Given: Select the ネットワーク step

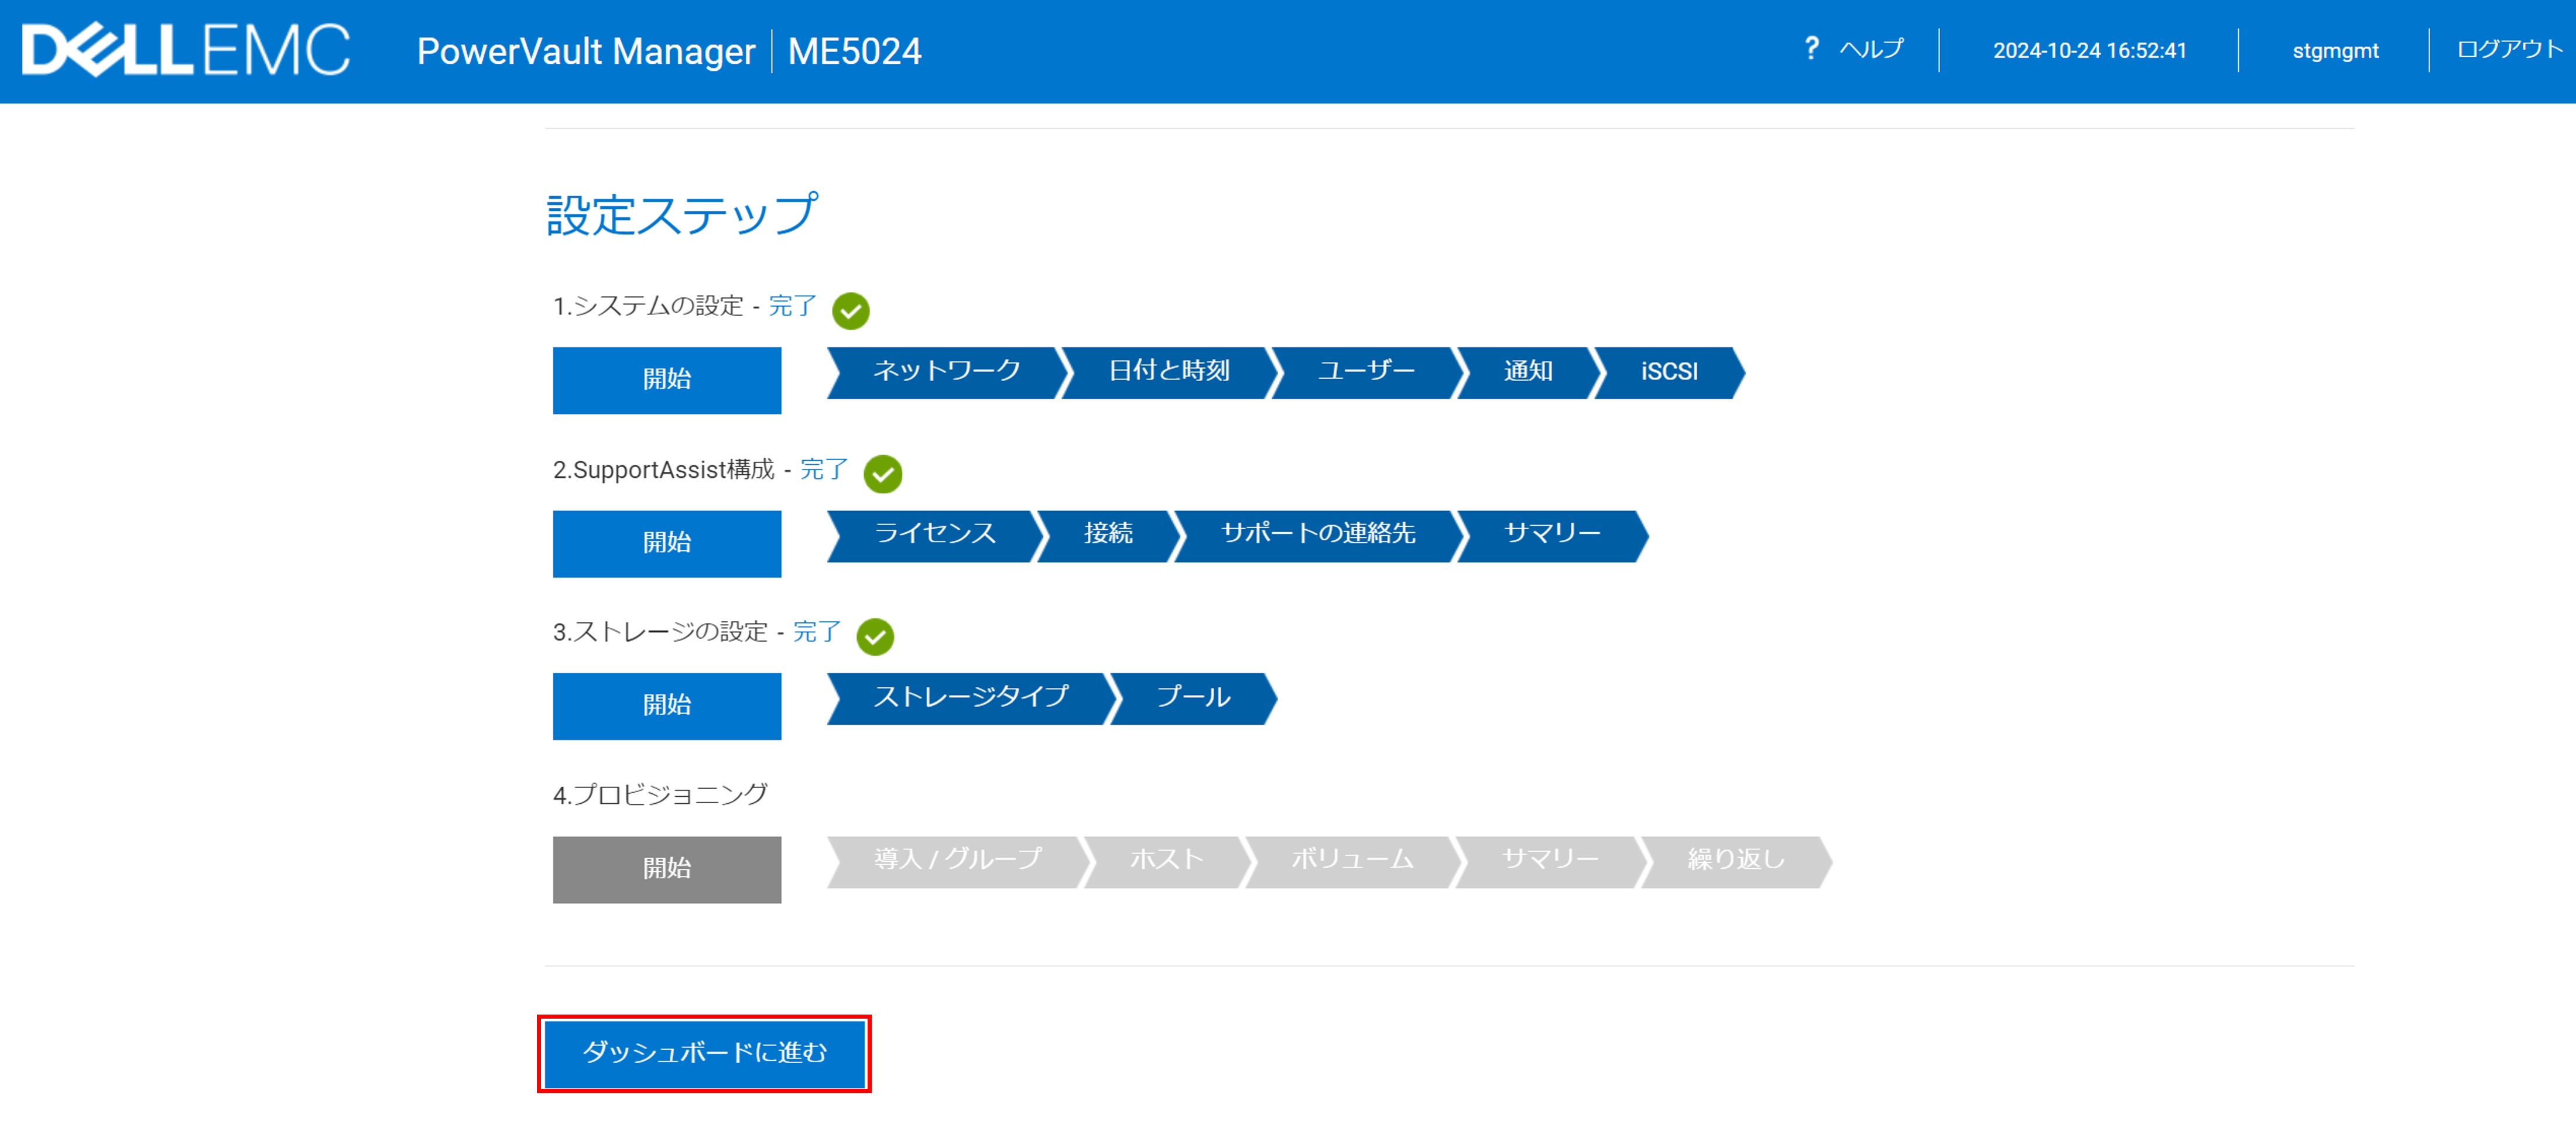Looking at the screenshot, I should point(946,372).
